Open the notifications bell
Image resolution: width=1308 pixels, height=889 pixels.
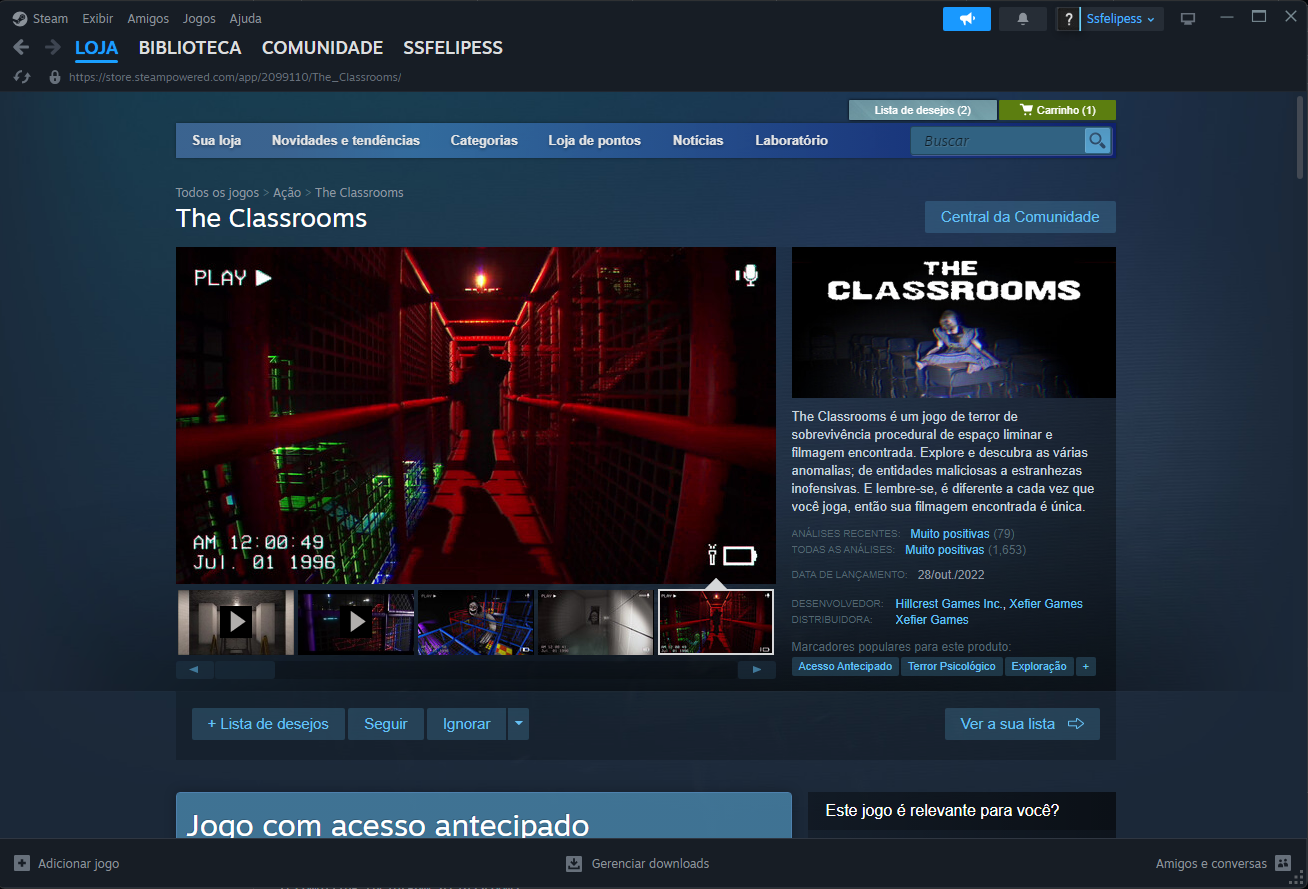coord(1023,19)
